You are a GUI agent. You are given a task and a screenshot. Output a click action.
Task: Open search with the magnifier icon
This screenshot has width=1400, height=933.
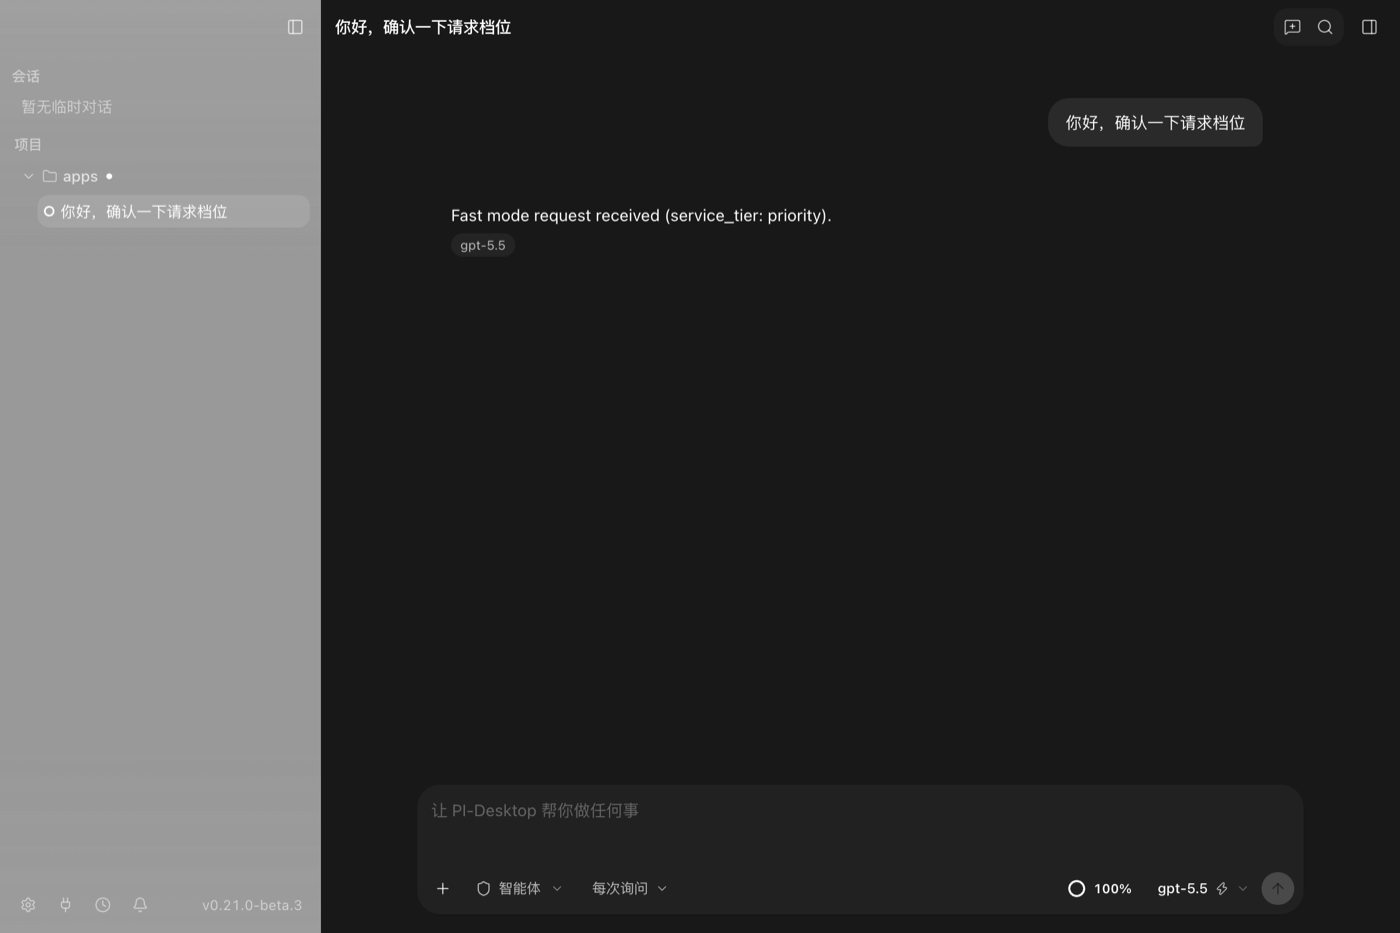pos(1325,27)
